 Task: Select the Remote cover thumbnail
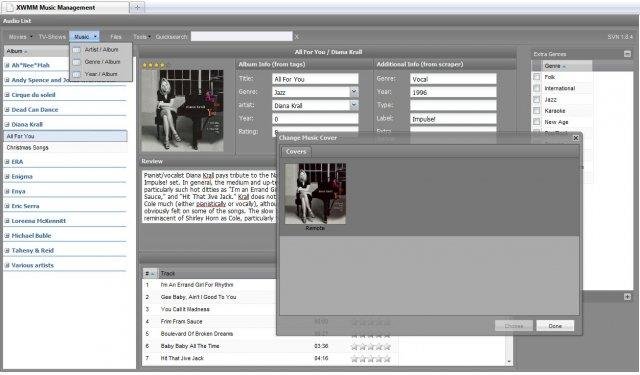coord(315,194)
